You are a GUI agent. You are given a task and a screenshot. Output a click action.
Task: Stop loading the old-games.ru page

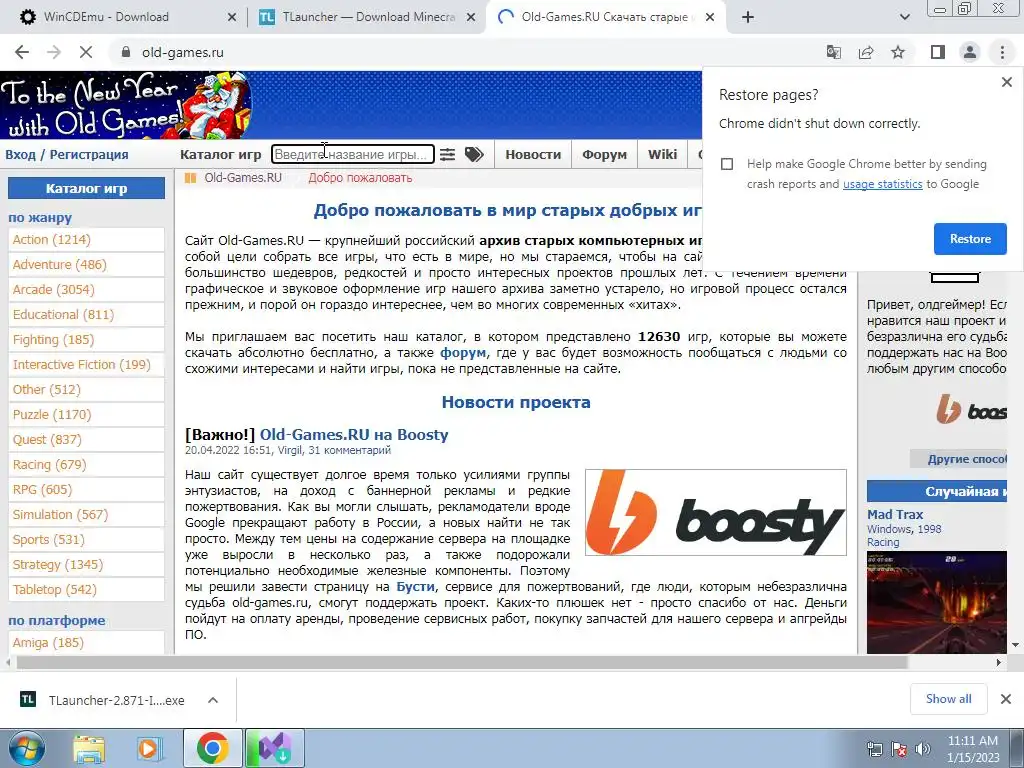pos(86,52)
